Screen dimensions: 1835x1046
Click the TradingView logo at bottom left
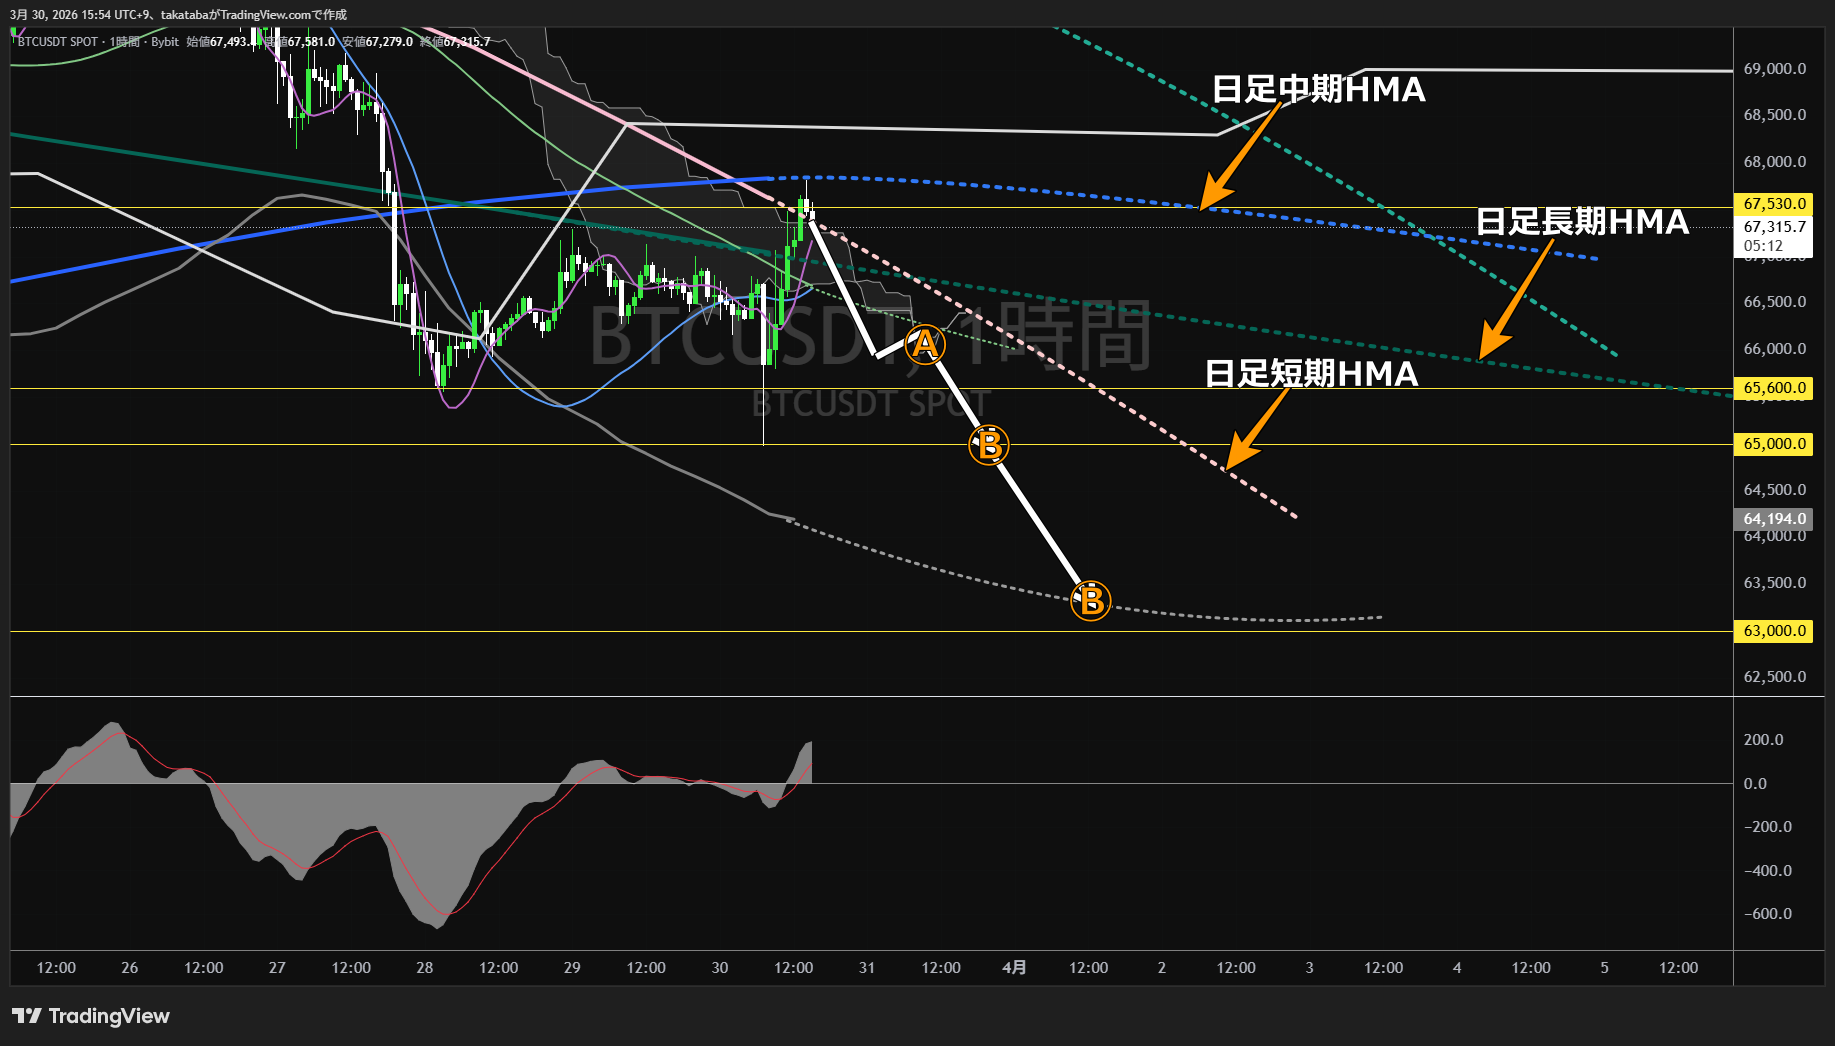tap(91, 1016)
